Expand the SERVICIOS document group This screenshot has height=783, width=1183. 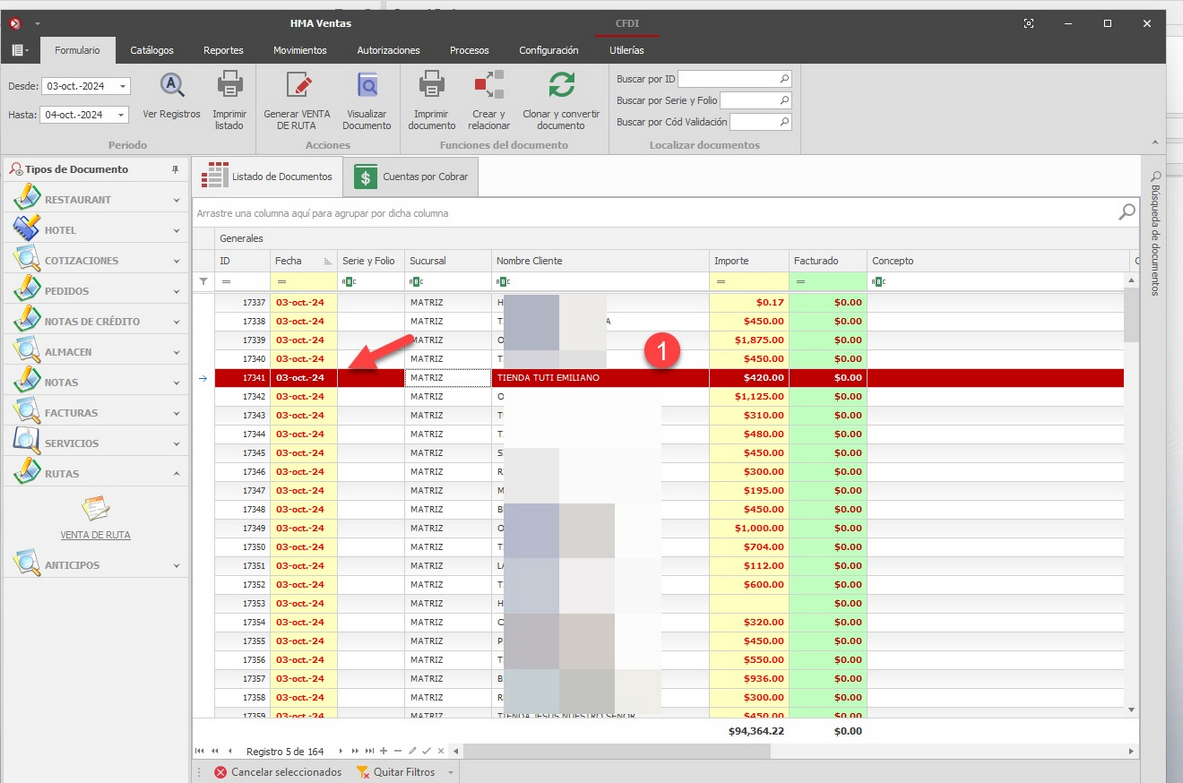click(x=96, y=444)
